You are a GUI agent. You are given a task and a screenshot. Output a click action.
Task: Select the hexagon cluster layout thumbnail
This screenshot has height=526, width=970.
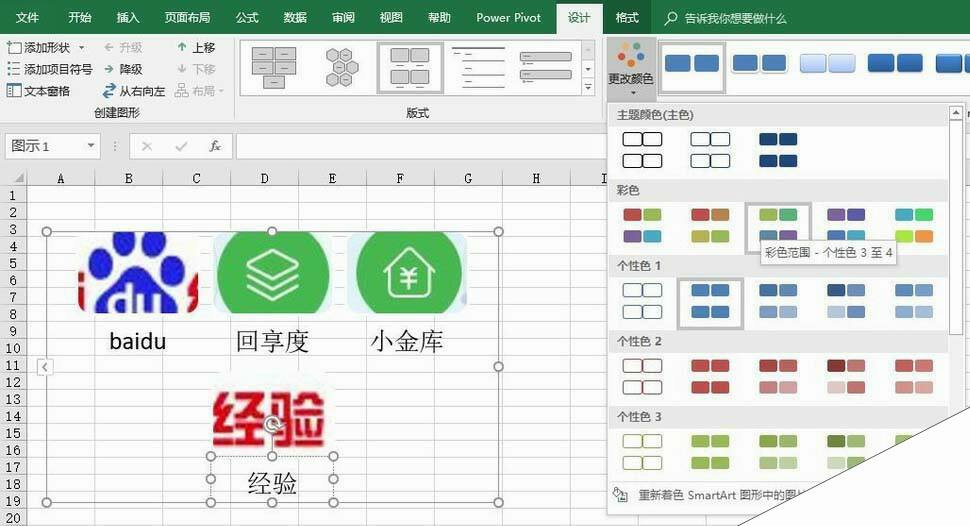click(x=342, y=67)
